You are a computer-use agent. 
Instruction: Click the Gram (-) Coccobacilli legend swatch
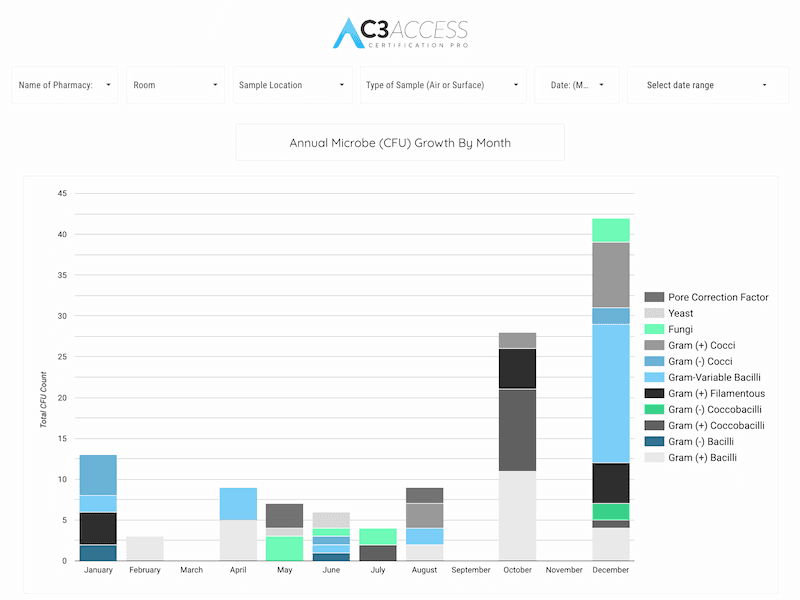[654, 409]
